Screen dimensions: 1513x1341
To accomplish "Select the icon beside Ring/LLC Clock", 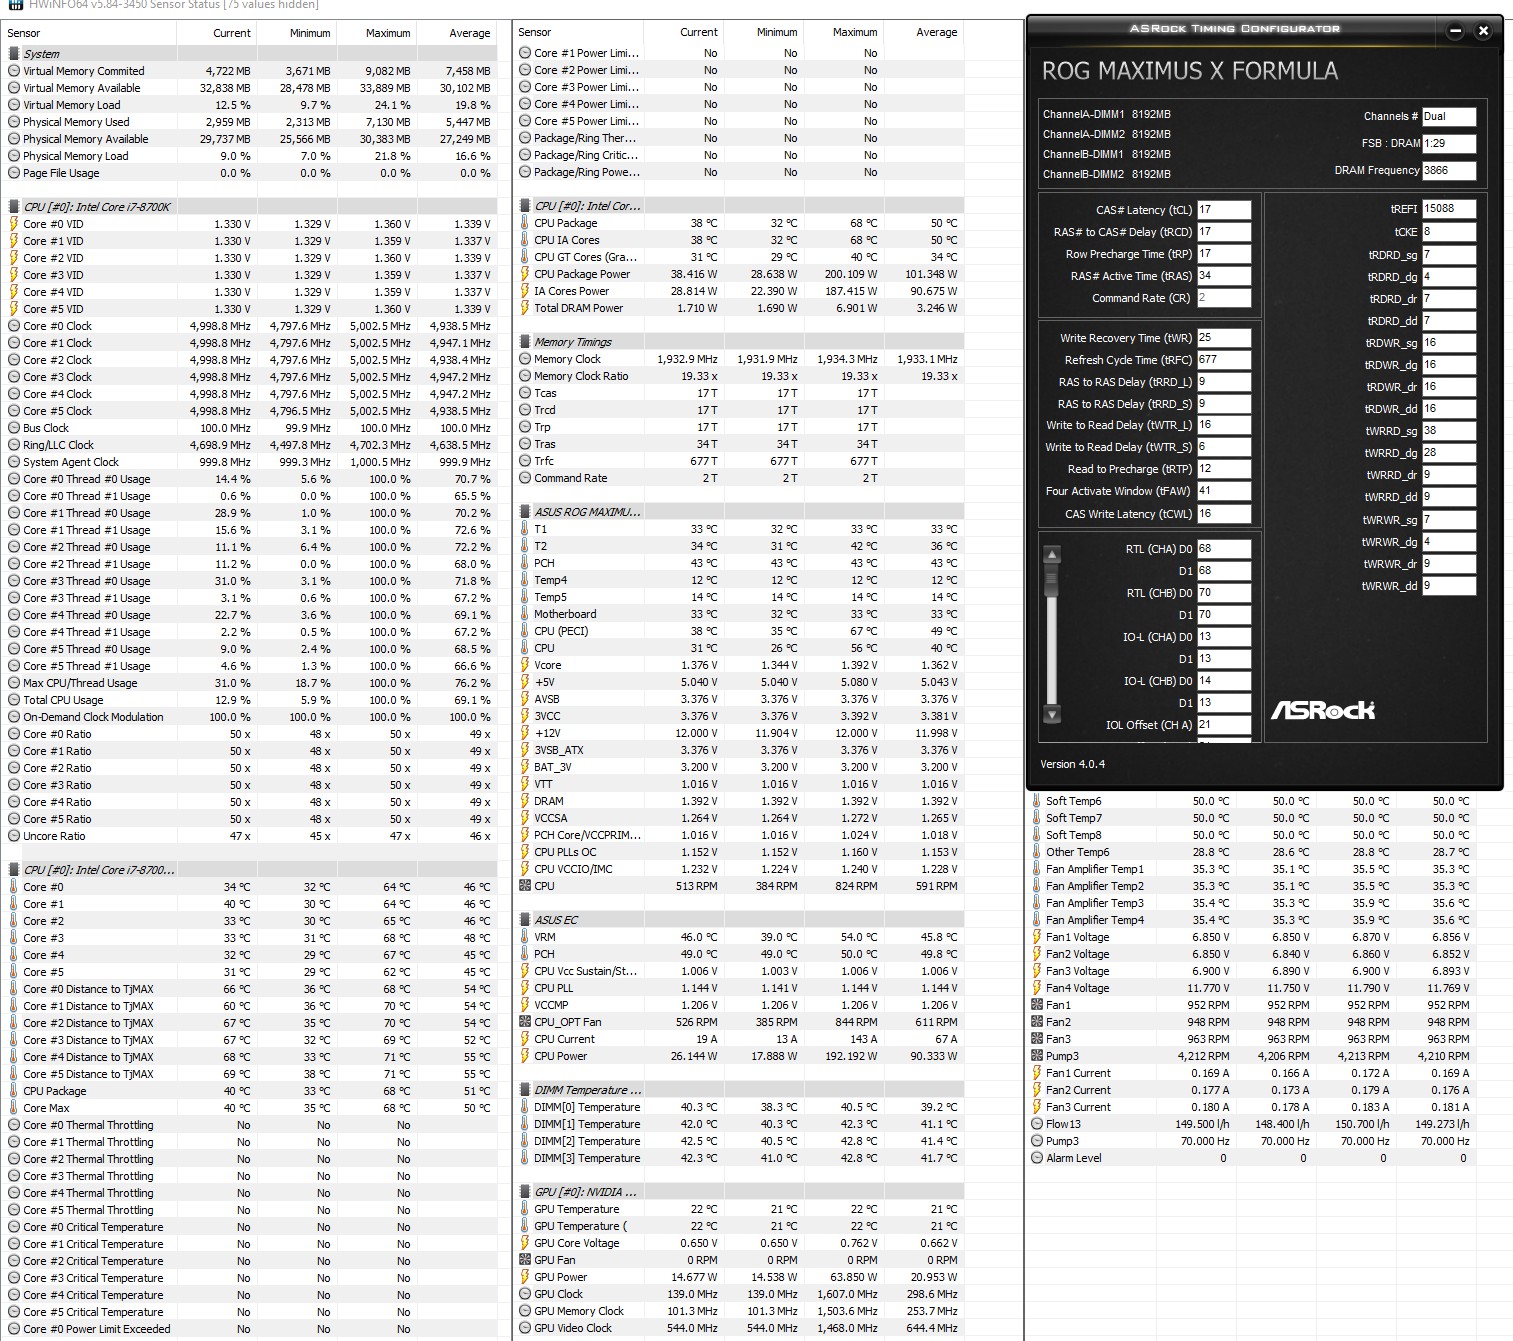I will point(14,445).
